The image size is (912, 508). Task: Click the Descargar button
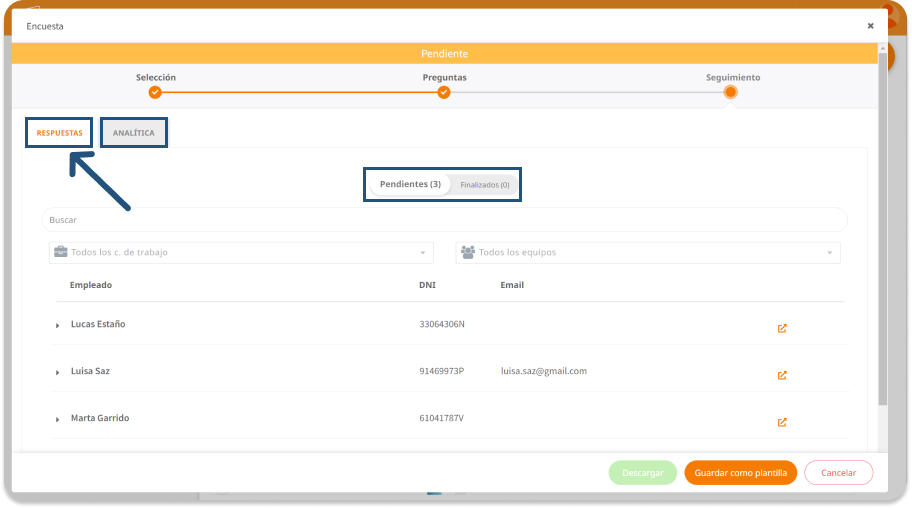pos(642,473)
